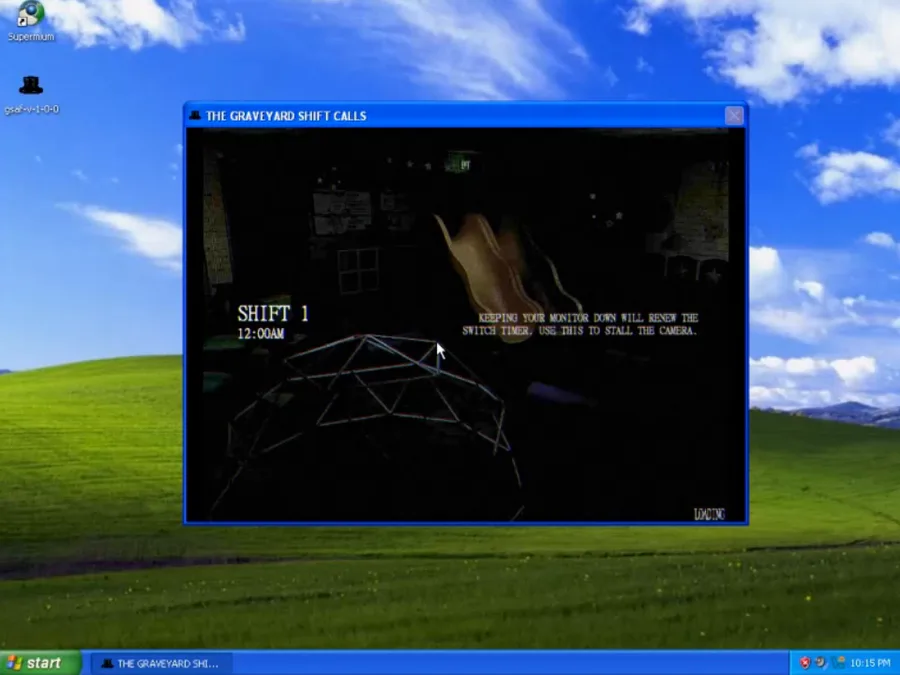The height and width of the screenshot is (675, 900).
Task: Click the network connection tray icon
Action: click(x=839, y=663)
